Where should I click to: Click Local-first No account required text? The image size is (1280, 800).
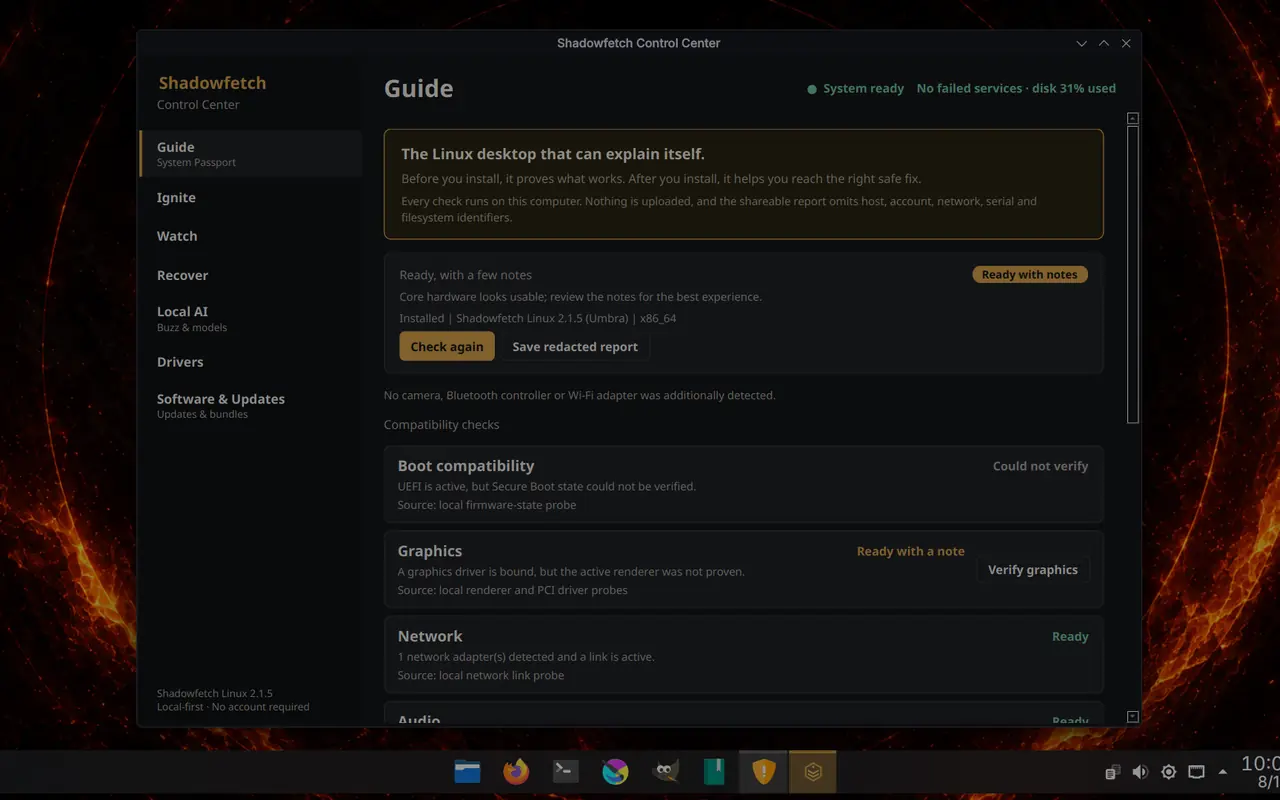point(233,707)
